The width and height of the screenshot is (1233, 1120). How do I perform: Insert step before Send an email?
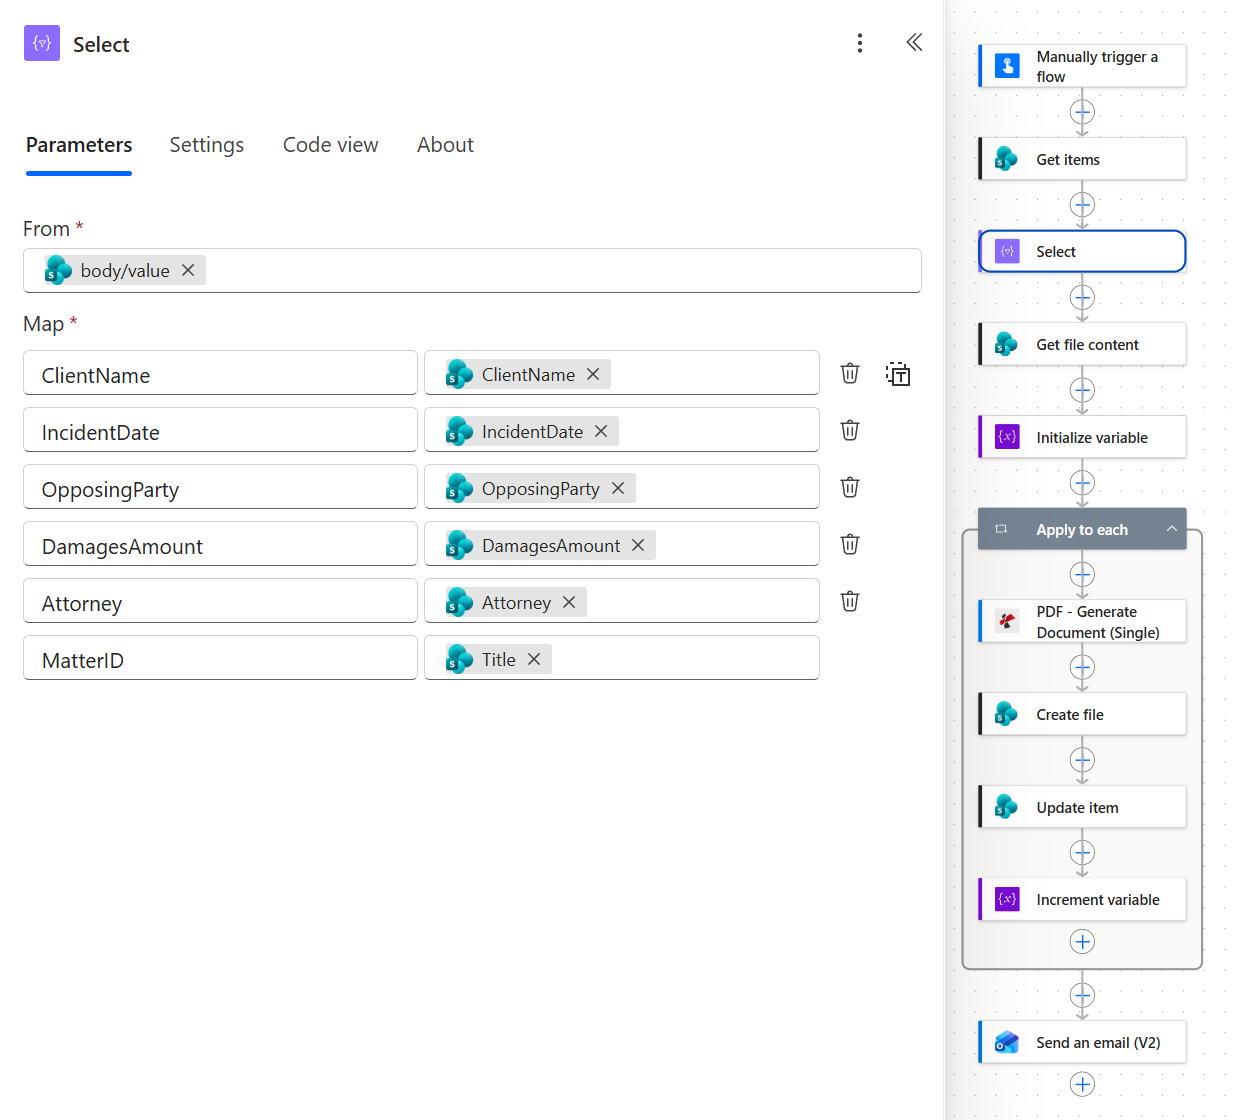click(x=1082, y=995)
